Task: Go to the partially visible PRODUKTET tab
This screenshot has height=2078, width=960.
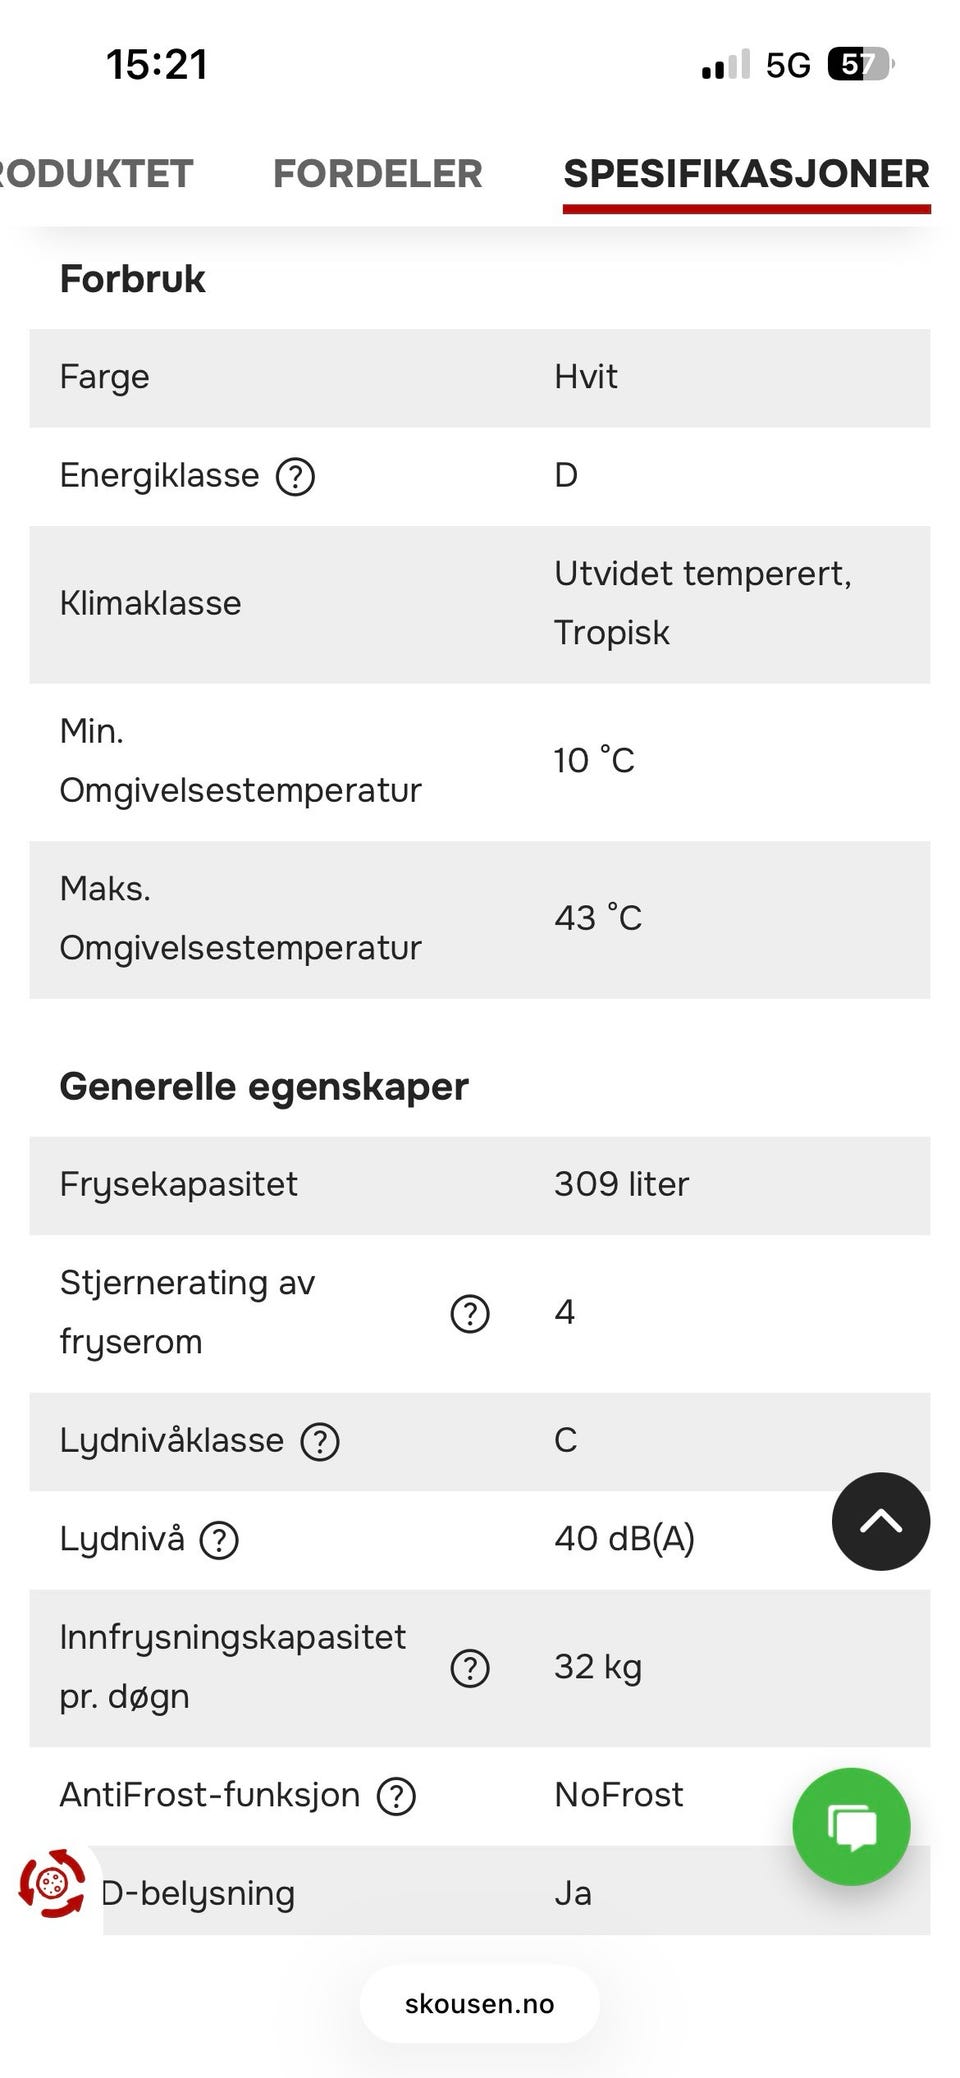Action: click(x=96, y=174)
